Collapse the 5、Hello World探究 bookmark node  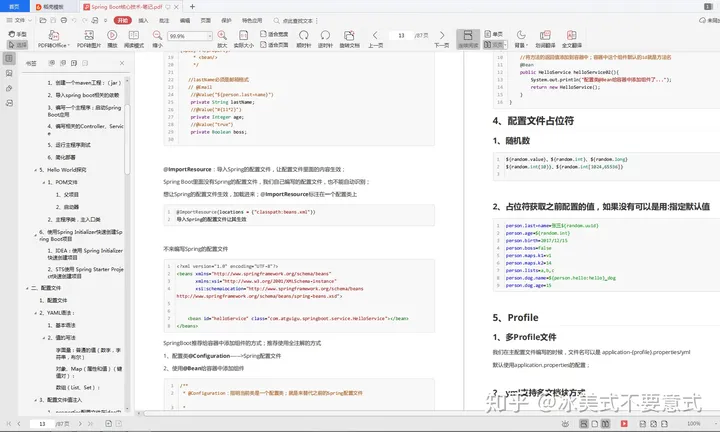[x=35, y=170]
